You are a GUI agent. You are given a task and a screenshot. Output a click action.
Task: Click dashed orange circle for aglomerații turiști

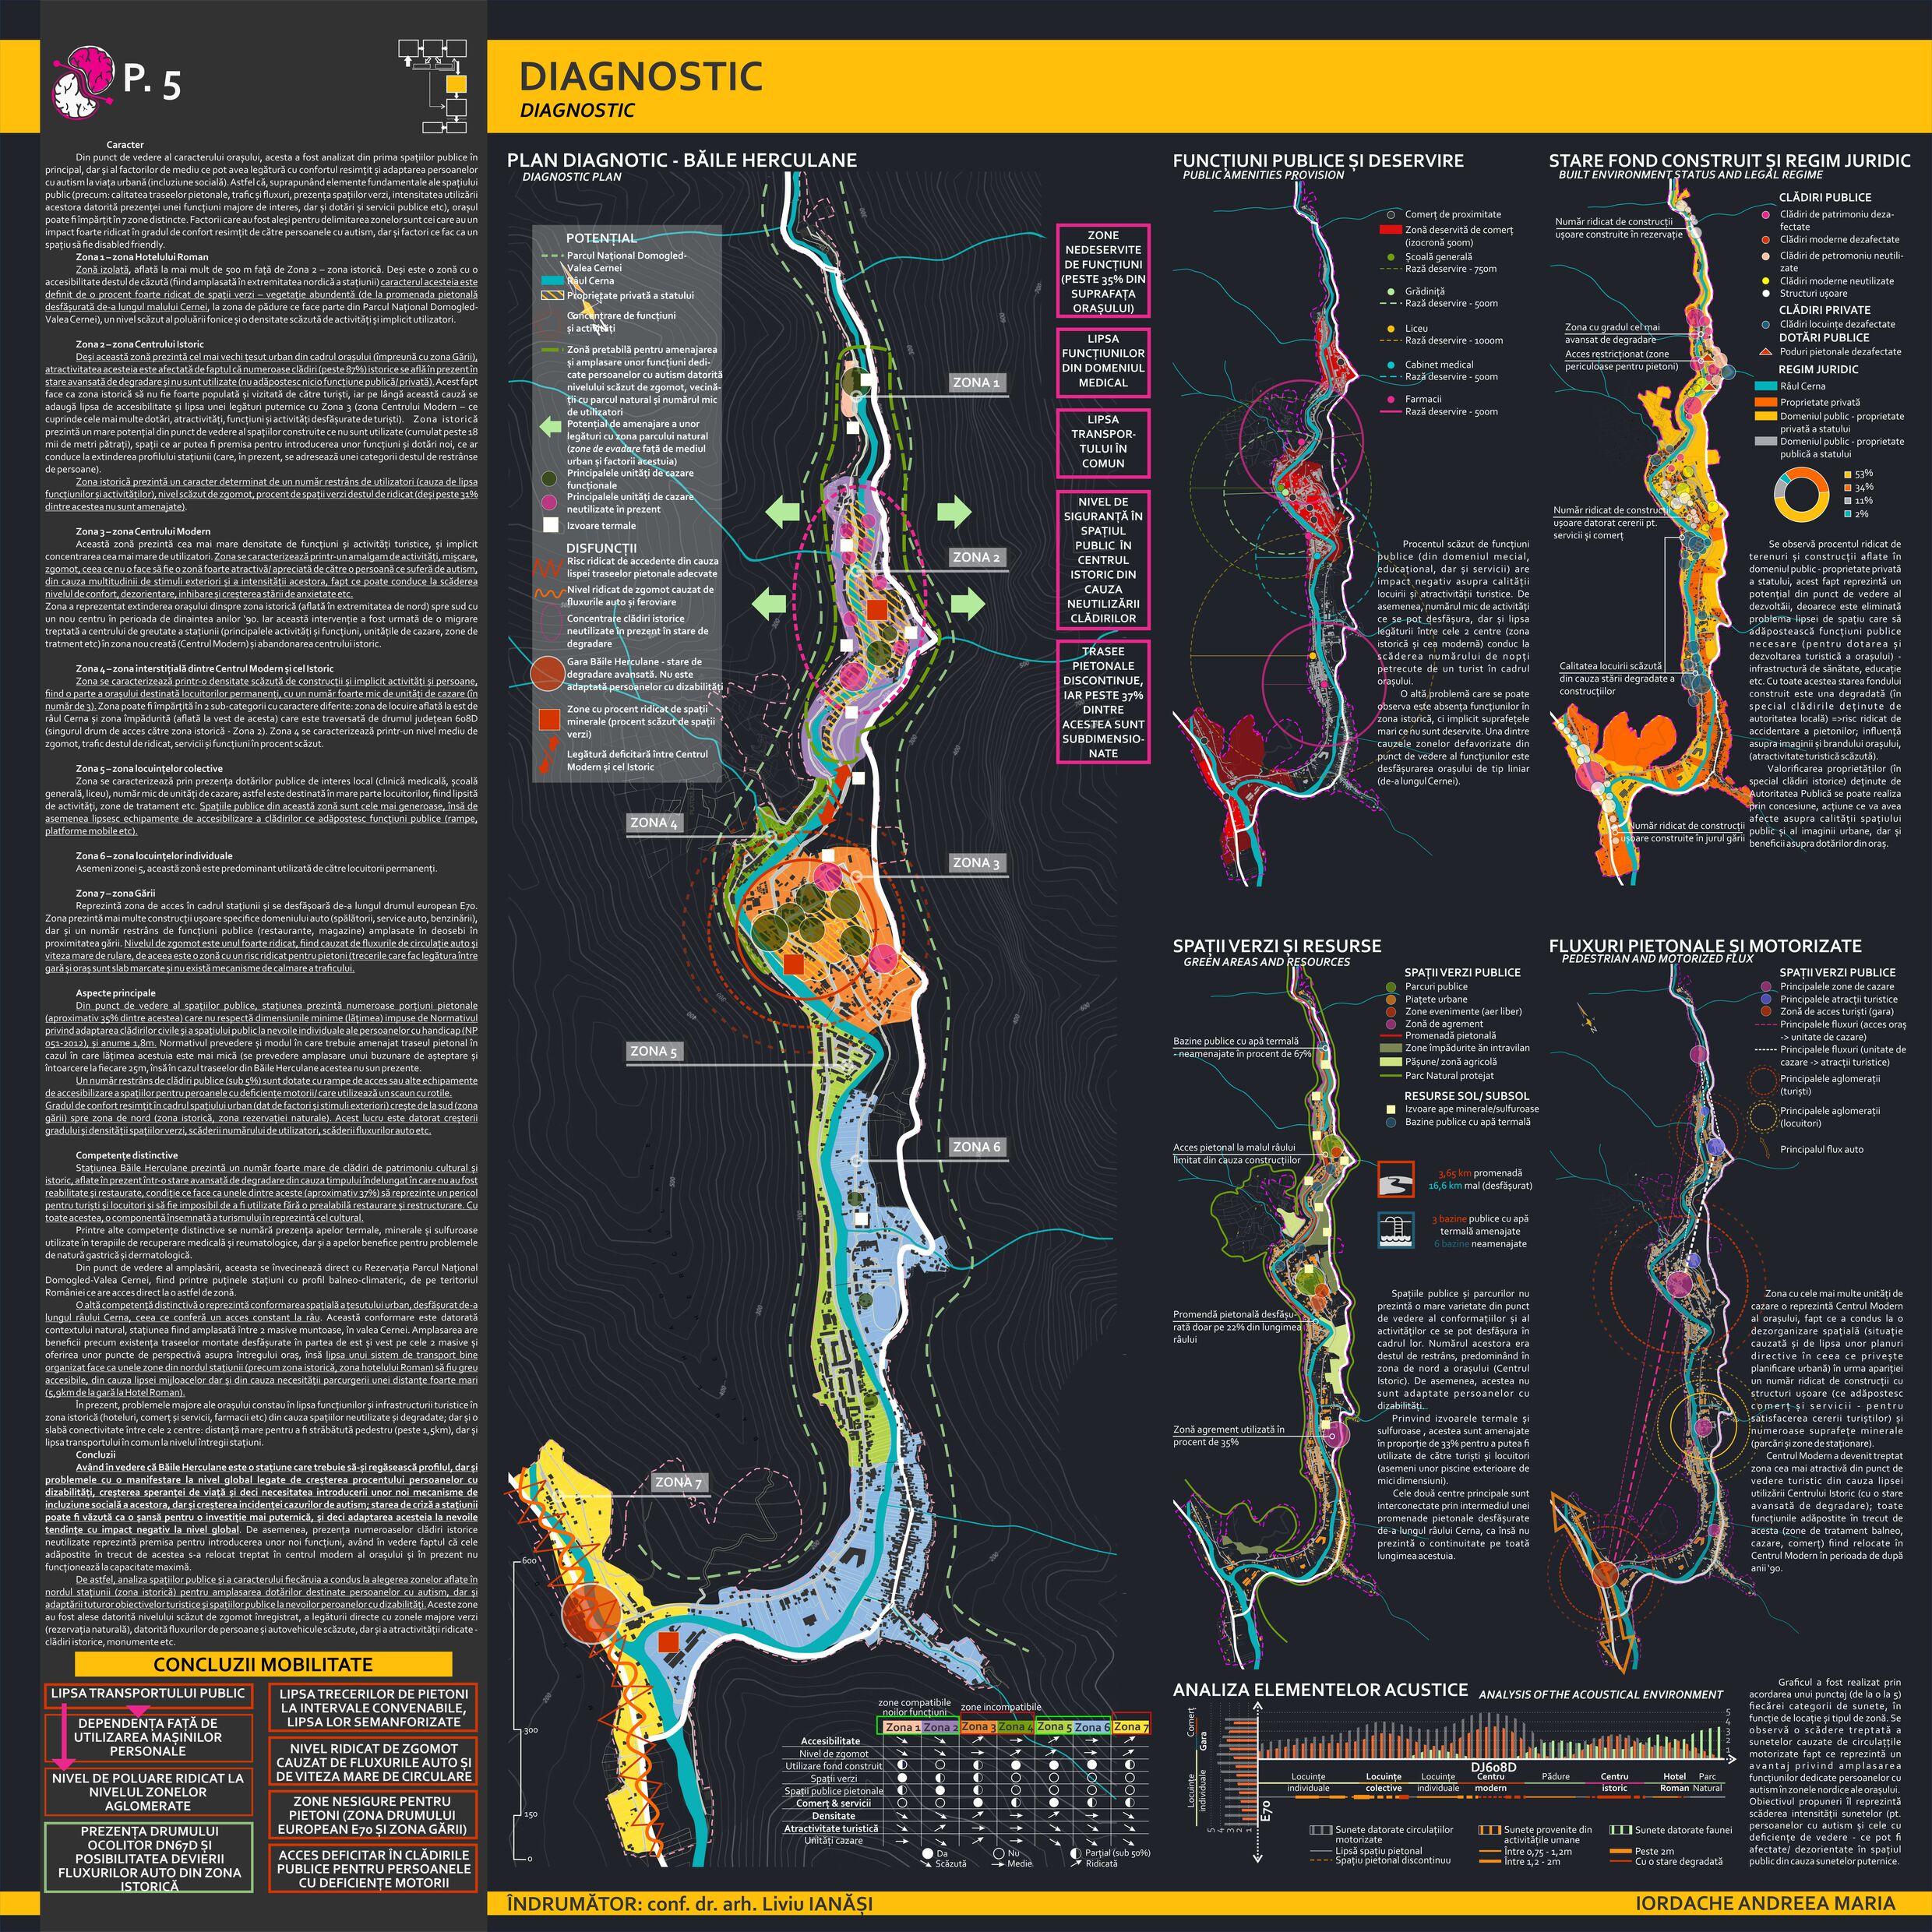(1763, 1082)
